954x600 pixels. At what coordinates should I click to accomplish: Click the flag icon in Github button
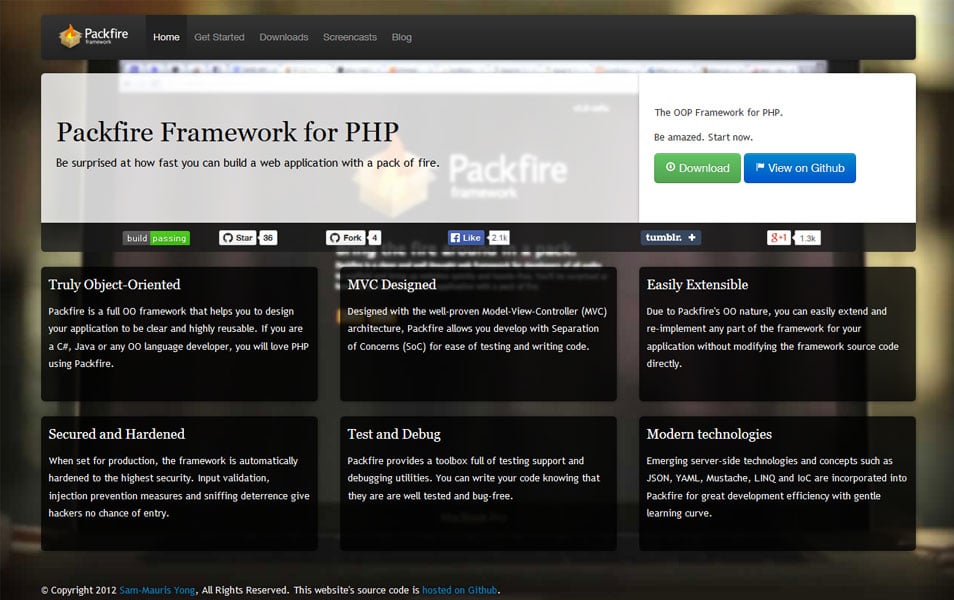(x=760, y=167)
